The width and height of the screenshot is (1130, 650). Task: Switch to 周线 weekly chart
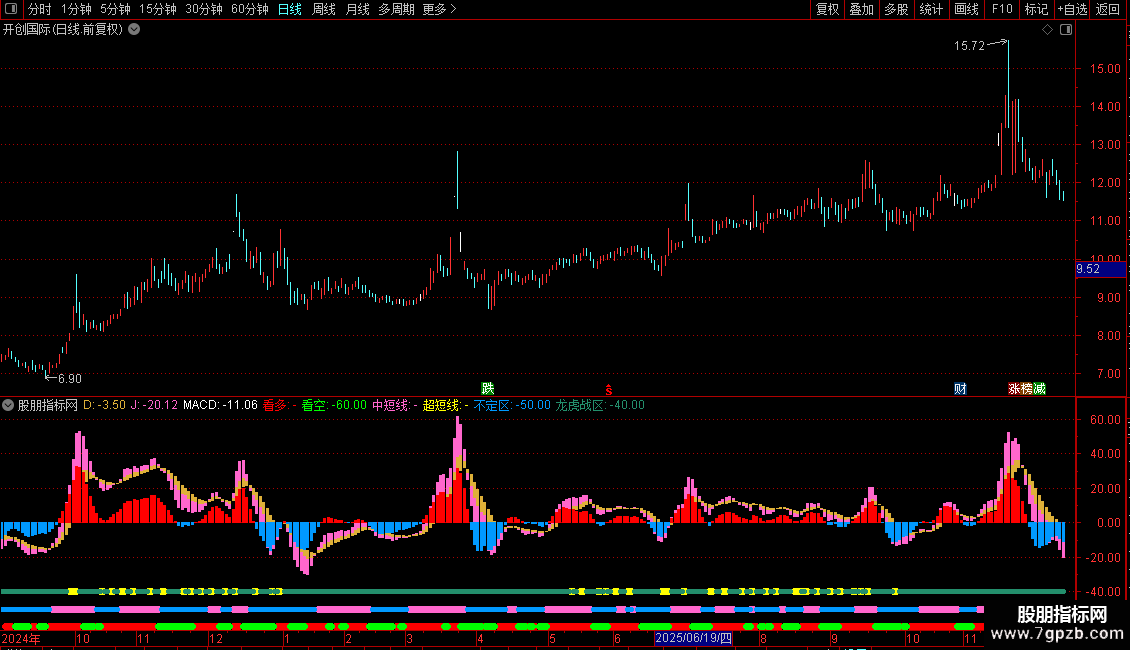pyautogui.click(x=324, y=9)
